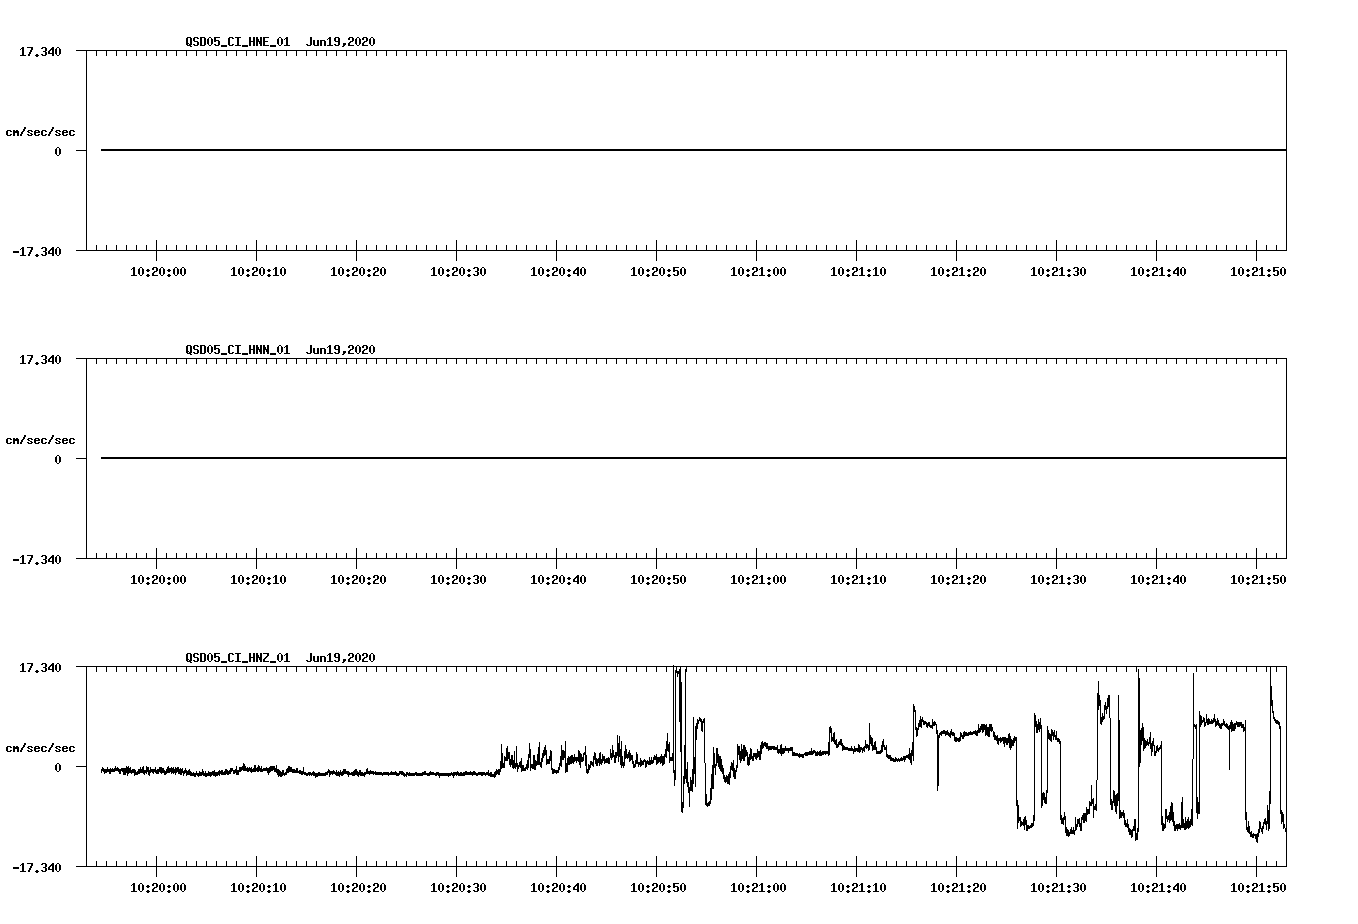The width and height of the screenshot is (1358, 924).
Task: Click the 10:21:00 time label under HNZ plot
Action: coord(758,888)
